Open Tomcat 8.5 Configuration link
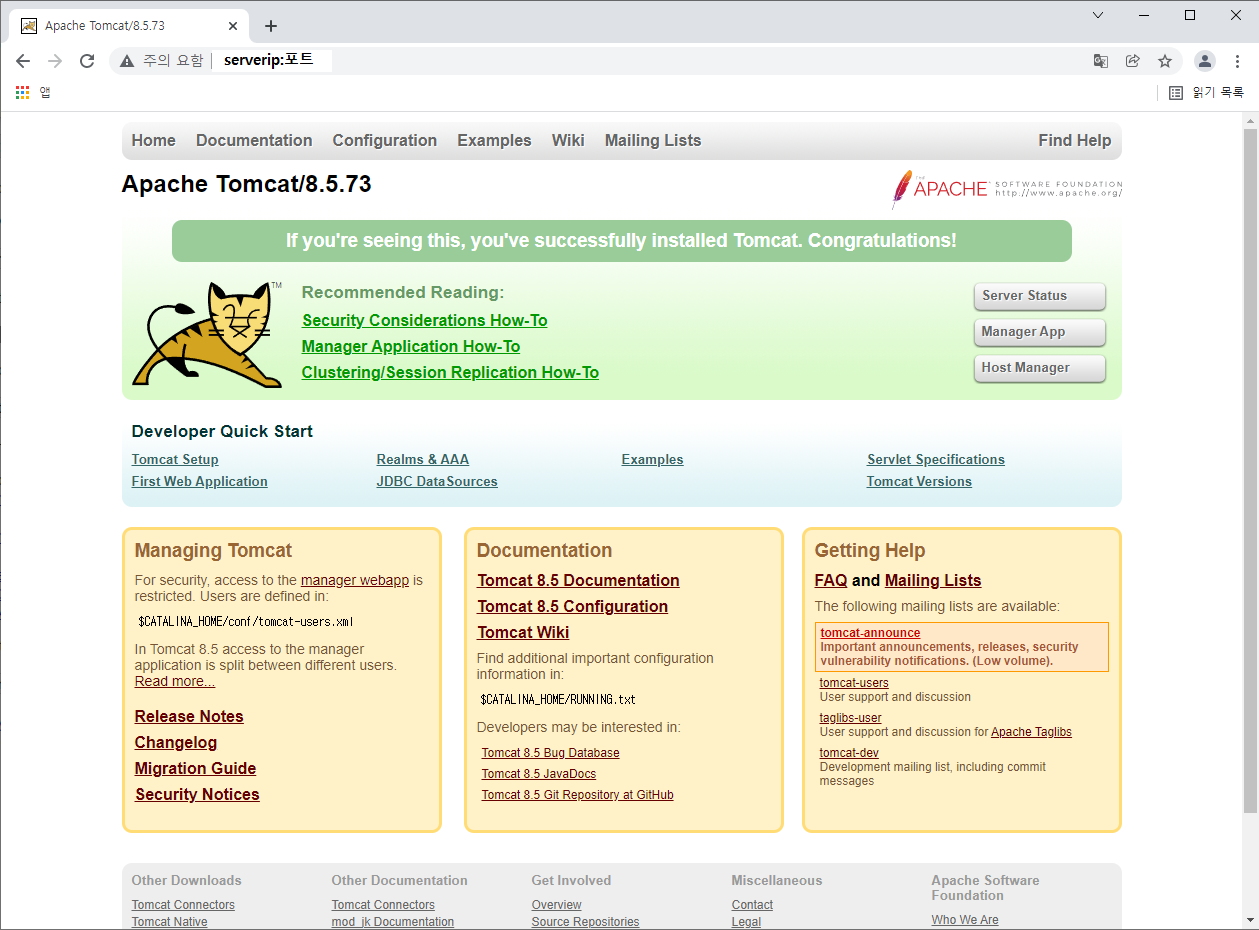Screen dimensions: 1259x930 click(x=572, y=607)
